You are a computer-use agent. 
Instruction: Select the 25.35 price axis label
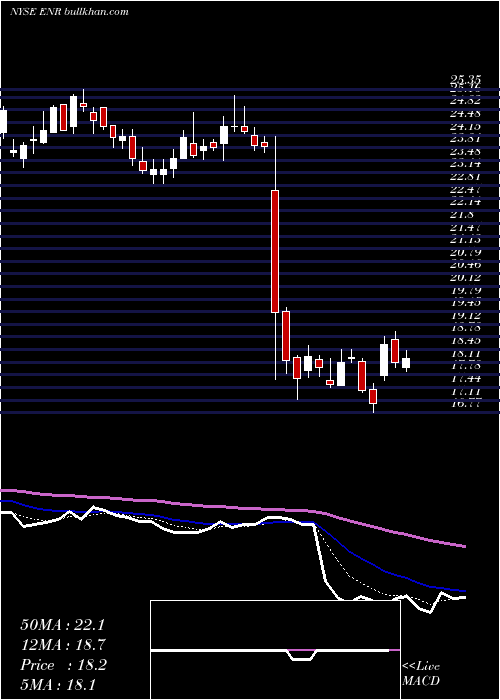pos(465,80)
